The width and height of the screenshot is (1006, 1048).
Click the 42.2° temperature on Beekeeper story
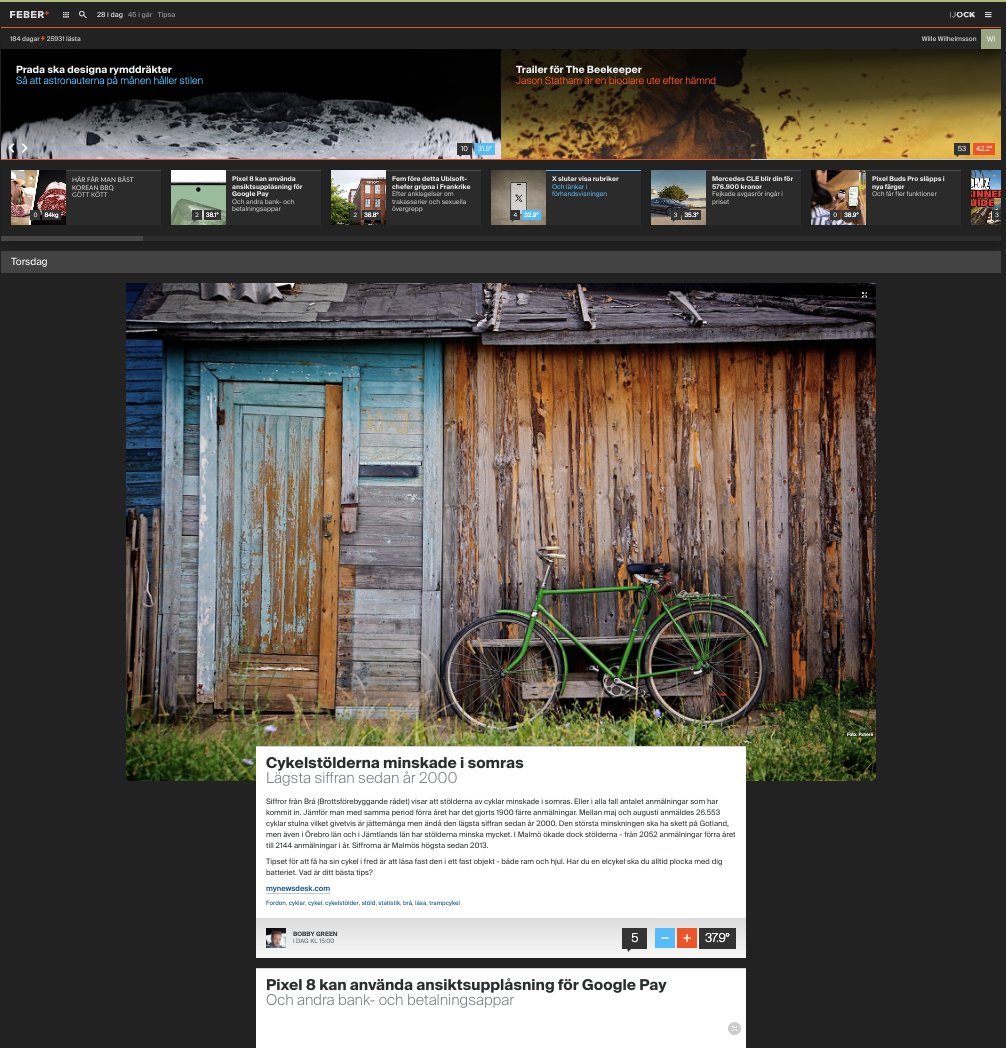point(983,149)
